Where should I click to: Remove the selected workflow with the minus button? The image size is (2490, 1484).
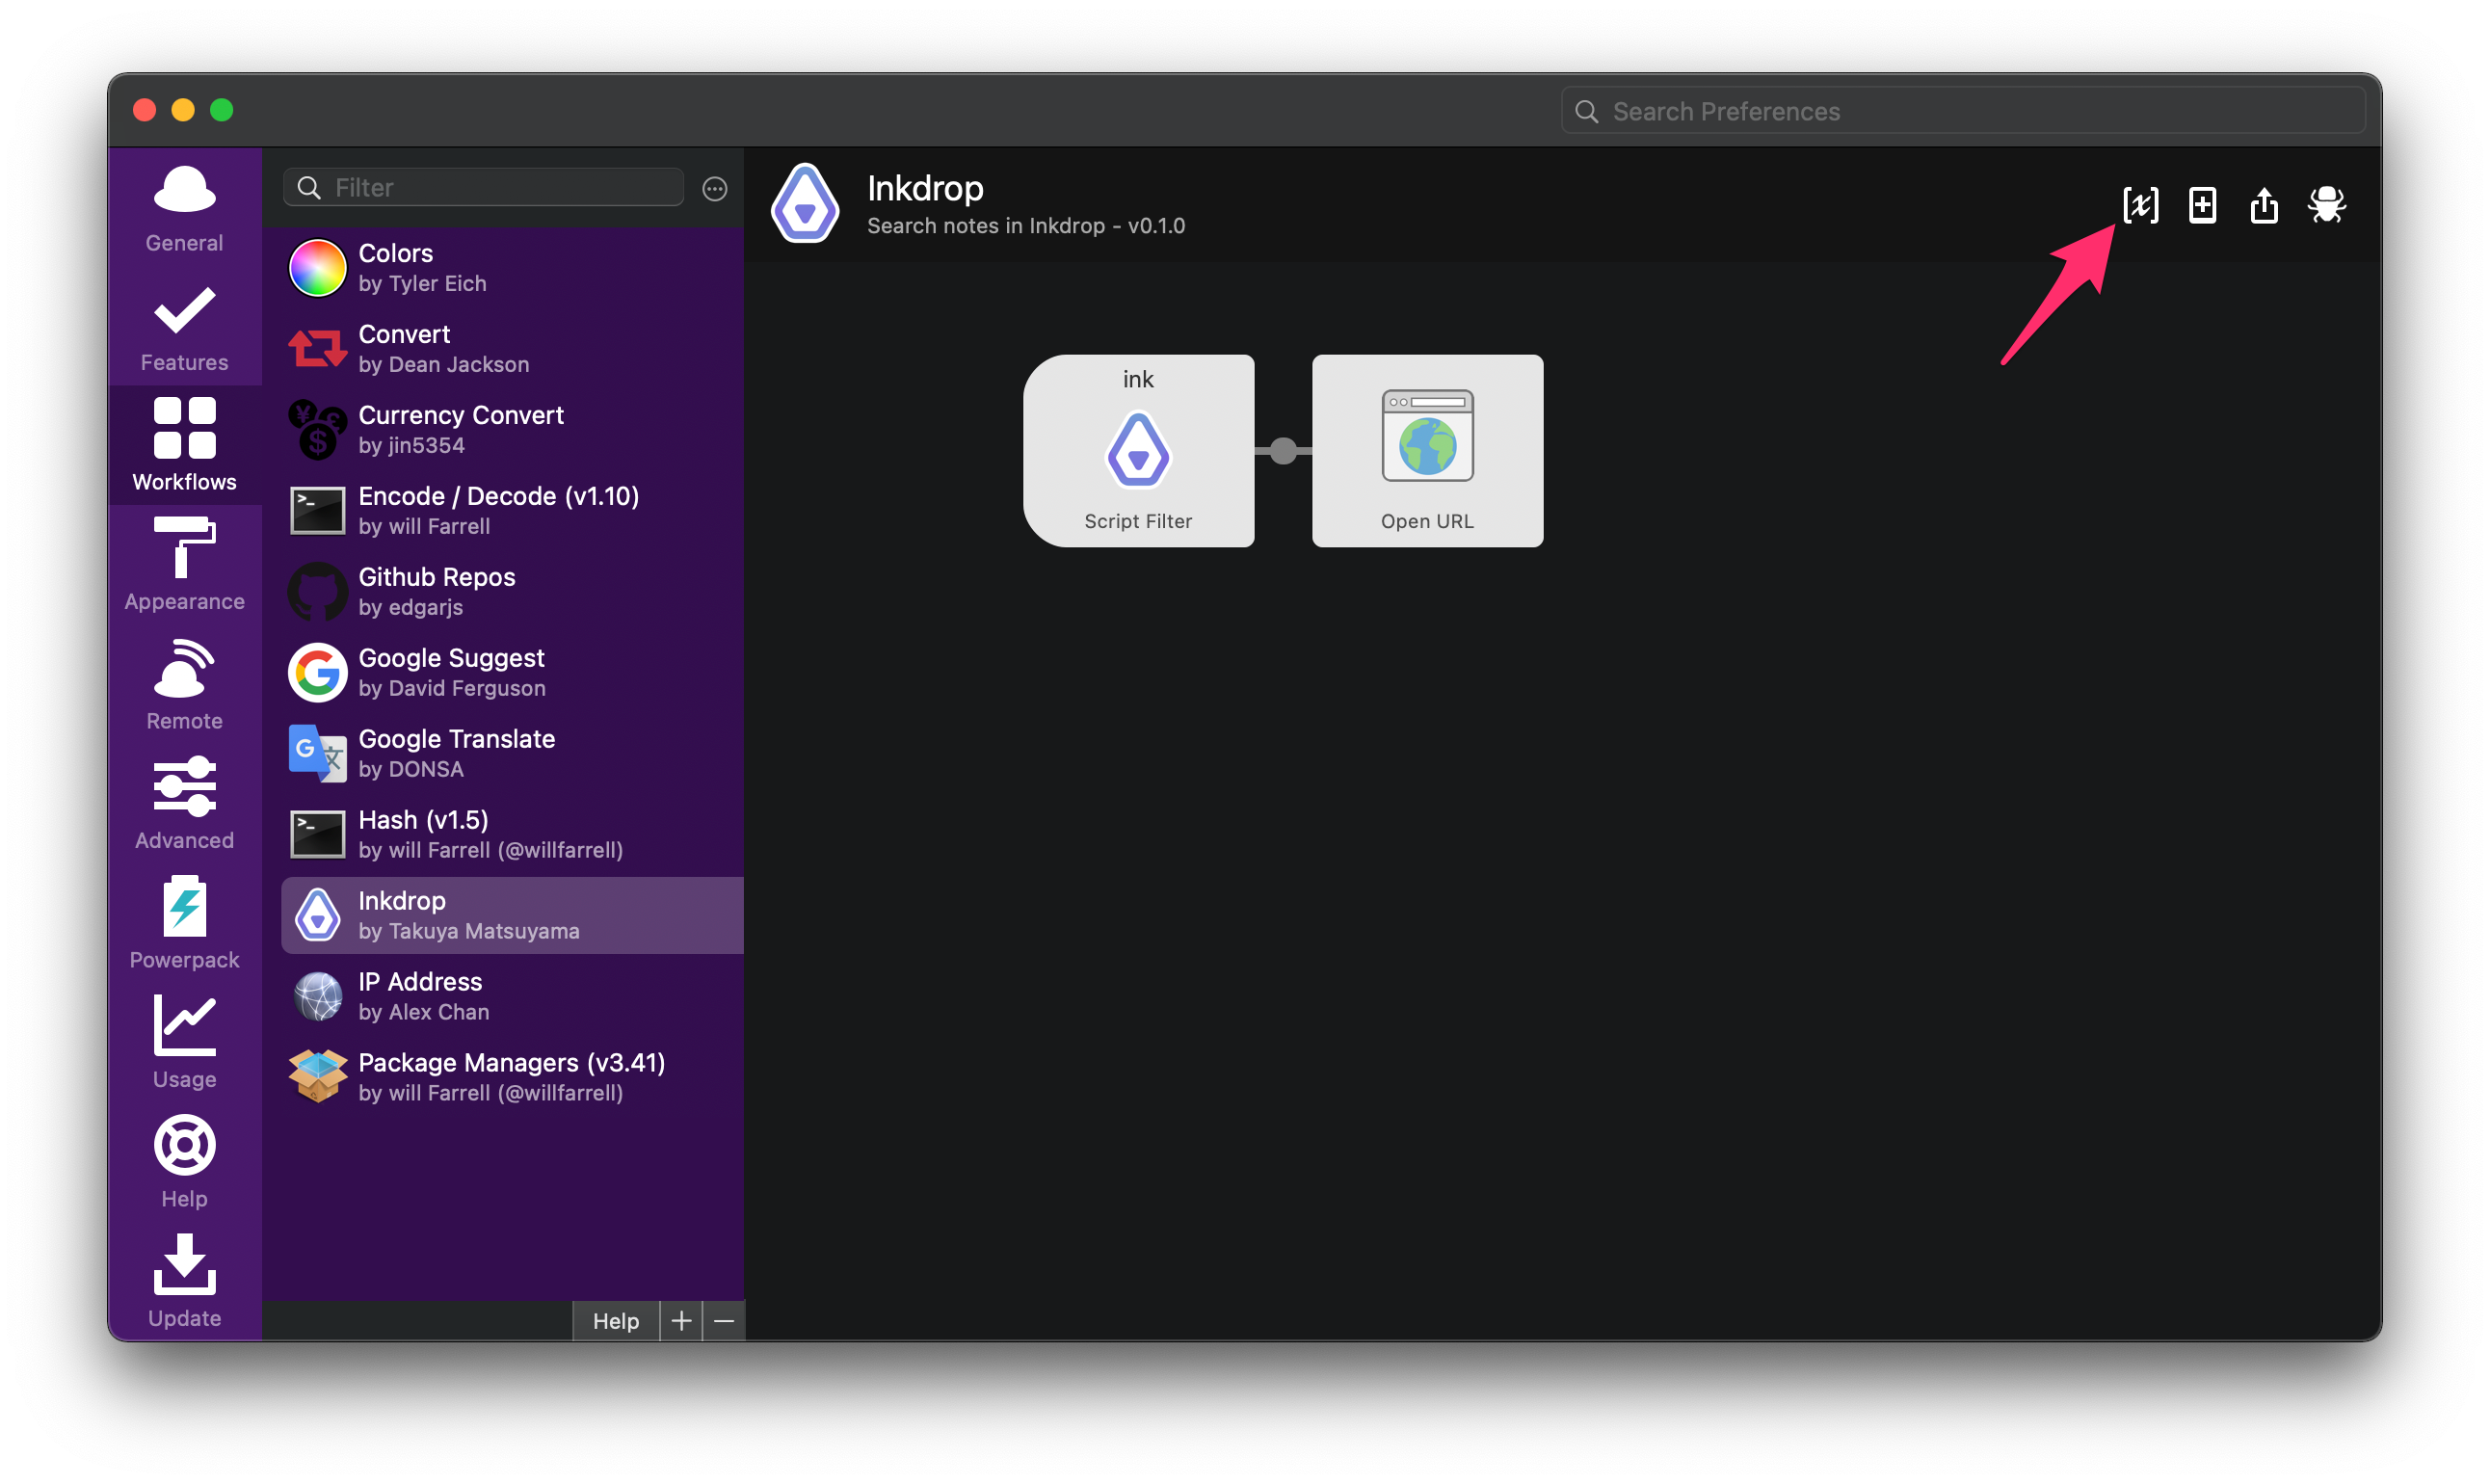[725, 1320]
